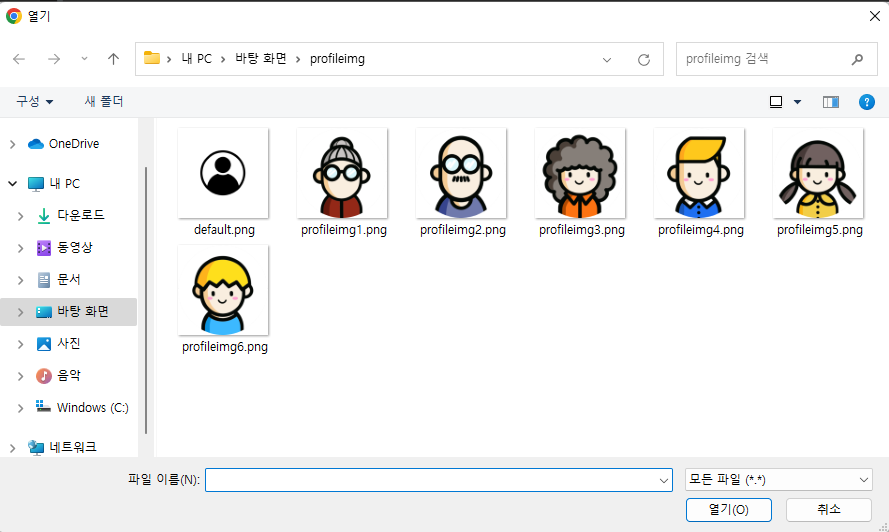Toggle the preview pane
Image resolution: width=889 pixels, height=532 pixels.
tap(831, 102)
